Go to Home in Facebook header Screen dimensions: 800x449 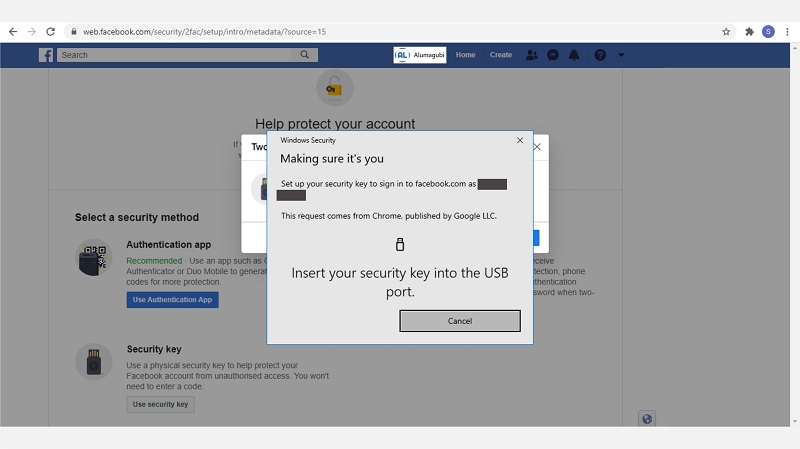465,55
